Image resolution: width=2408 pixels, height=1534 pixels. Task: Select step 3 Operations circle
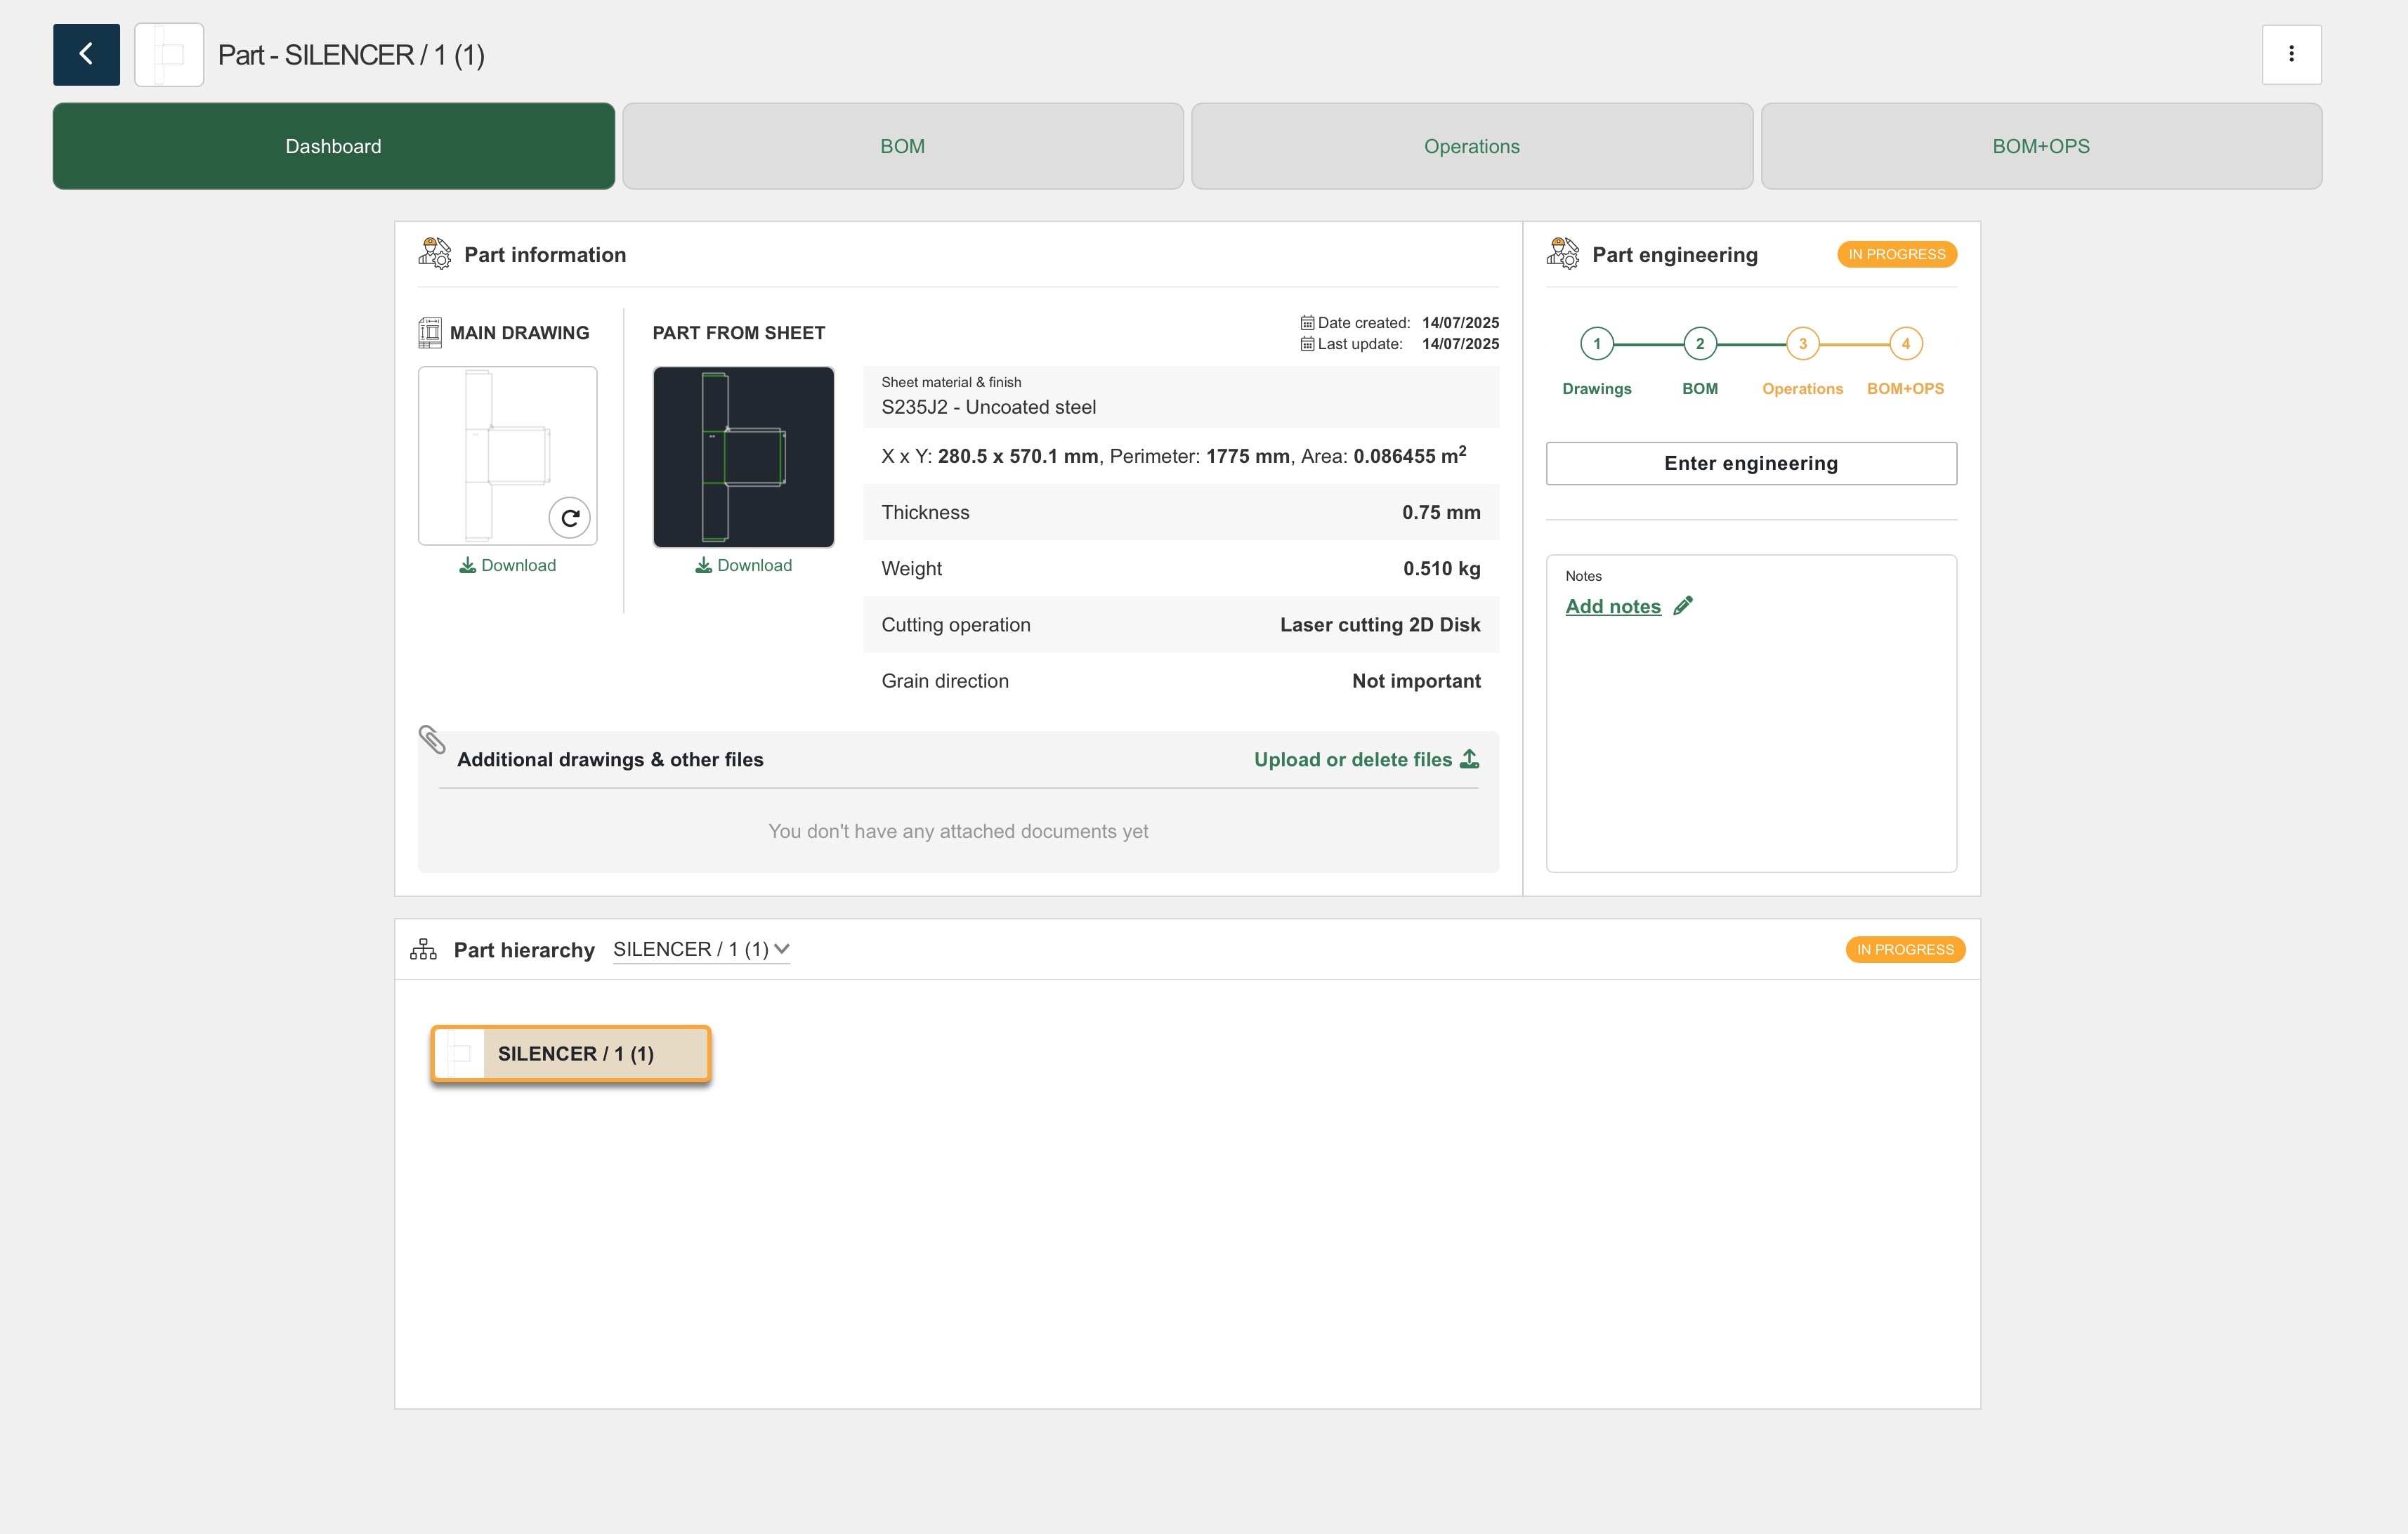[1802, 344]
